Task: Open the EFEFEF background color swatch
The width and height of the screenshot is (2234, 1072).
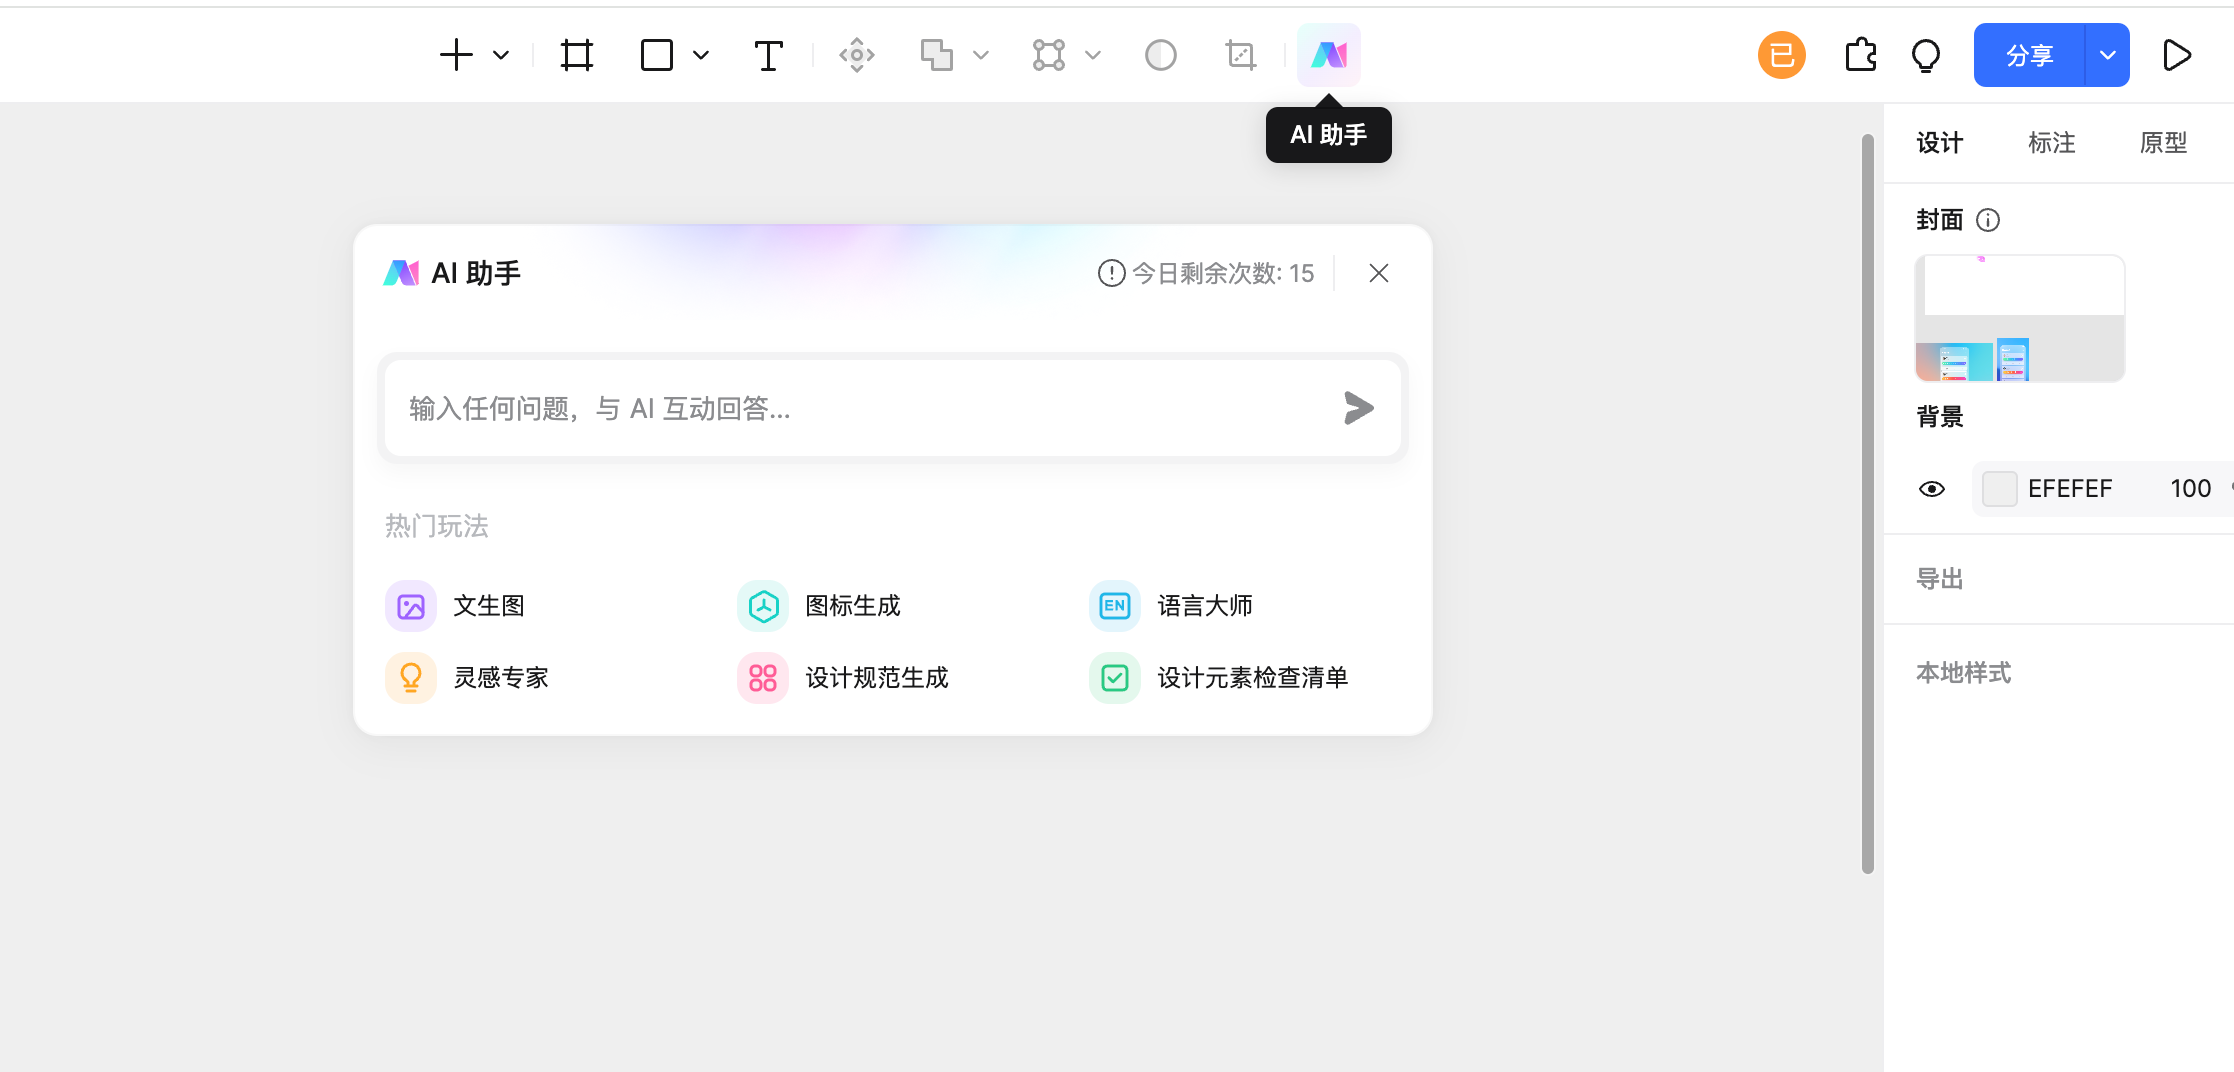Action: pyautogui.click(x=2000, y=489)
